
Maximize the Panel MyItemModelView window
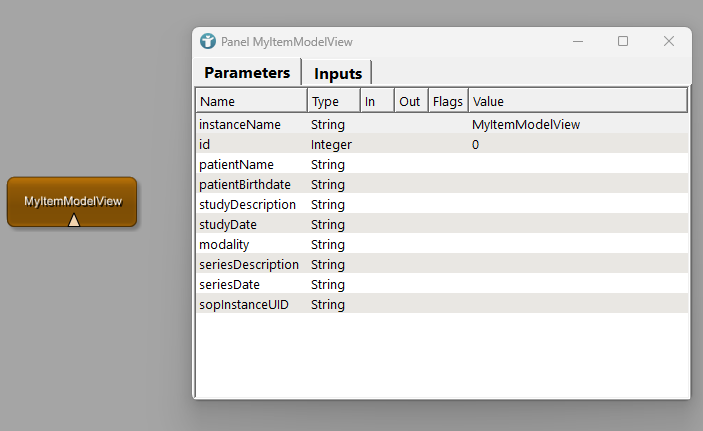point(623,42)
